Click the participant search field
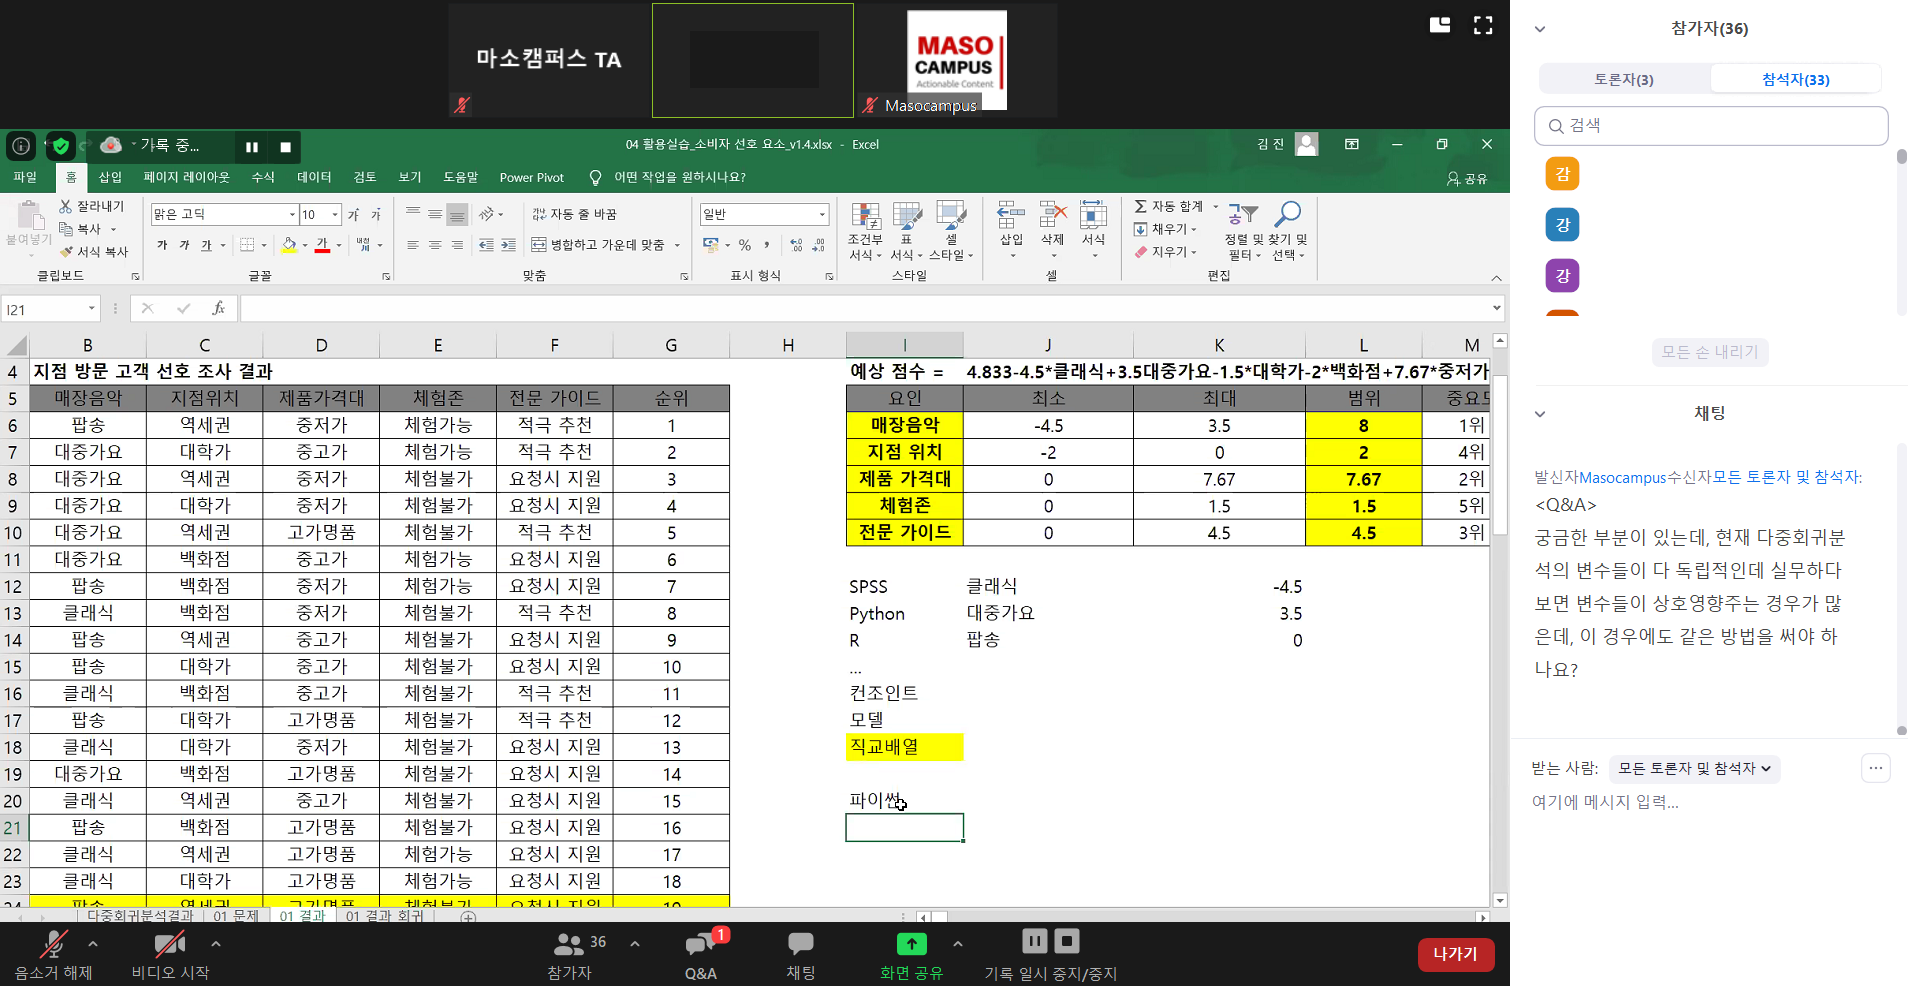 [1711, 126]
